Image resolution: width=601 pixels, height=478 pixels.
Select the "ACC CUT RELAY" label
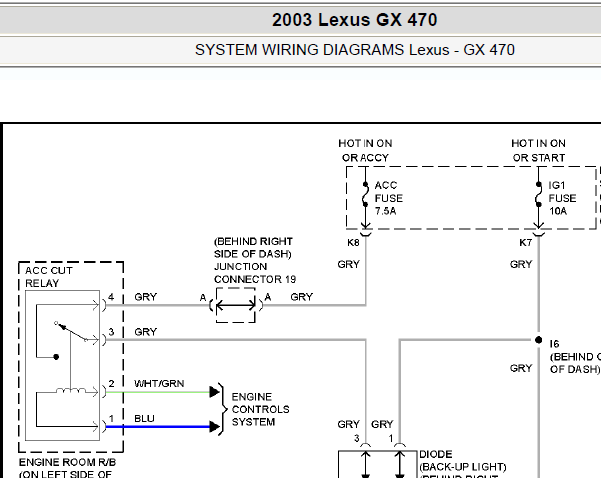tap(49, 277)
